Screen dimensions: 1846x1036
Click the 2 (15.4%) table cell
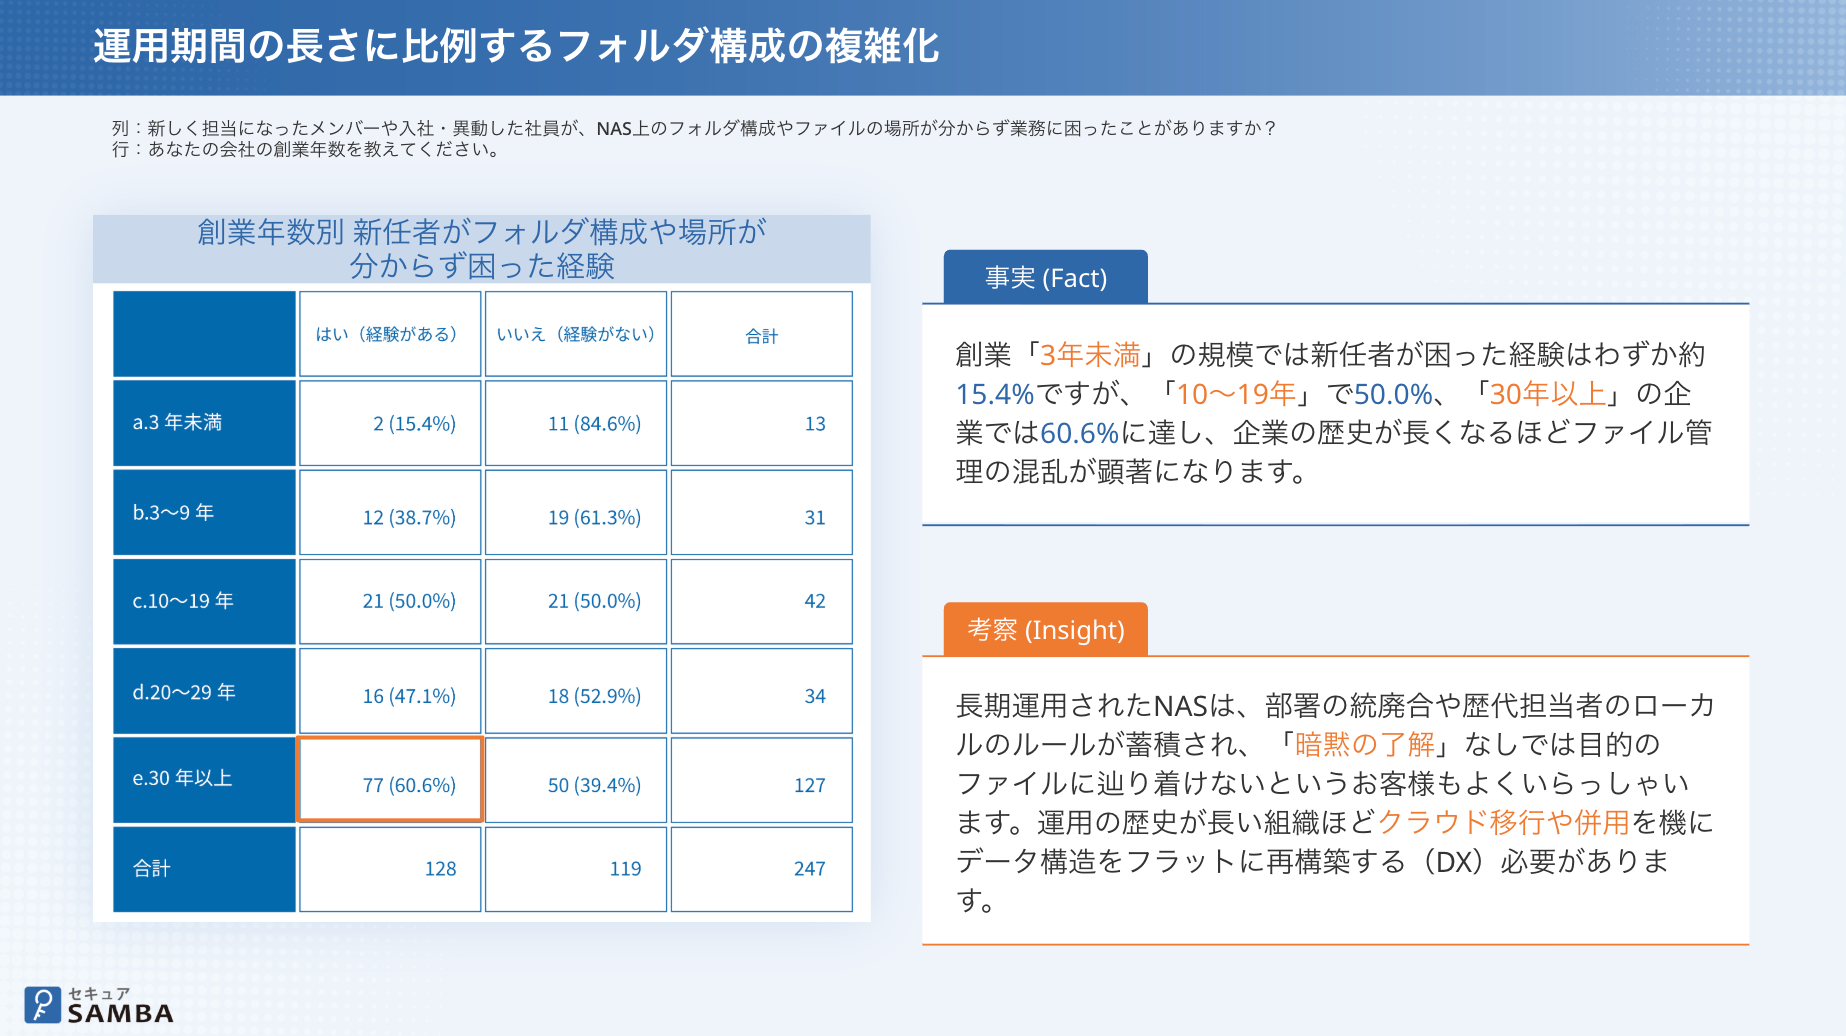click(390, 423)
